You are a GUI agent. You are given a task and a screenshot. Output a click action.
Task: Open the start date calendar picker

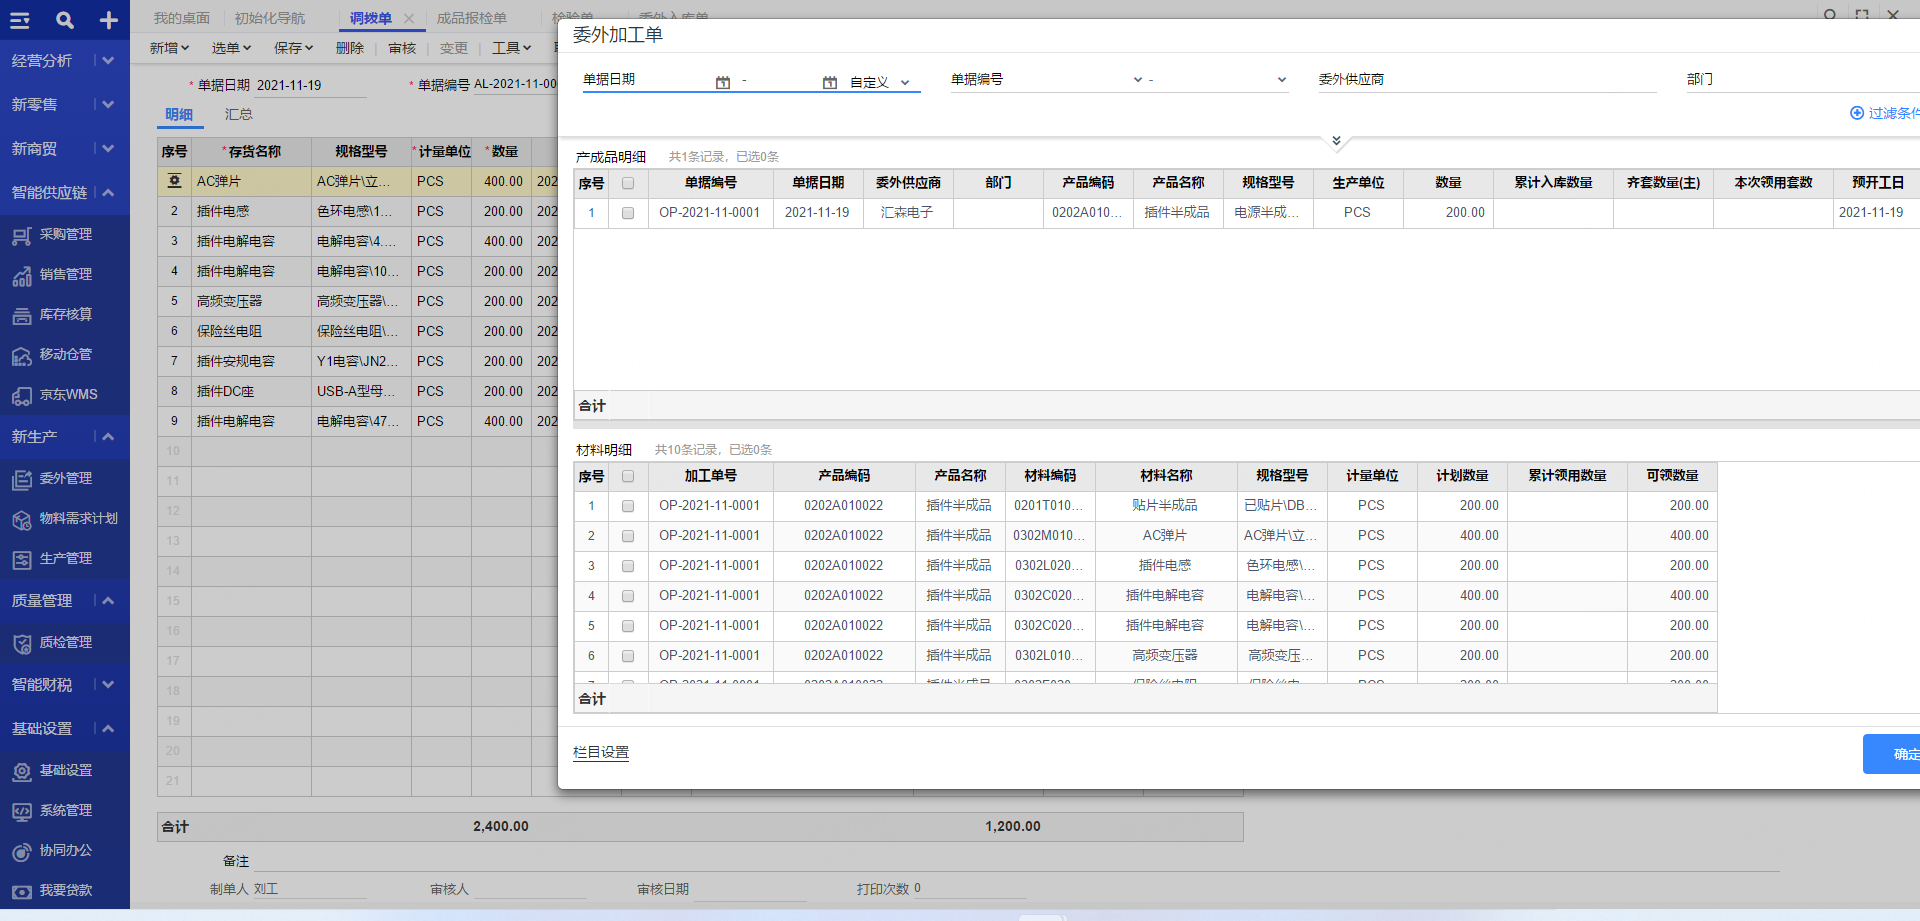tap(723, 82)
